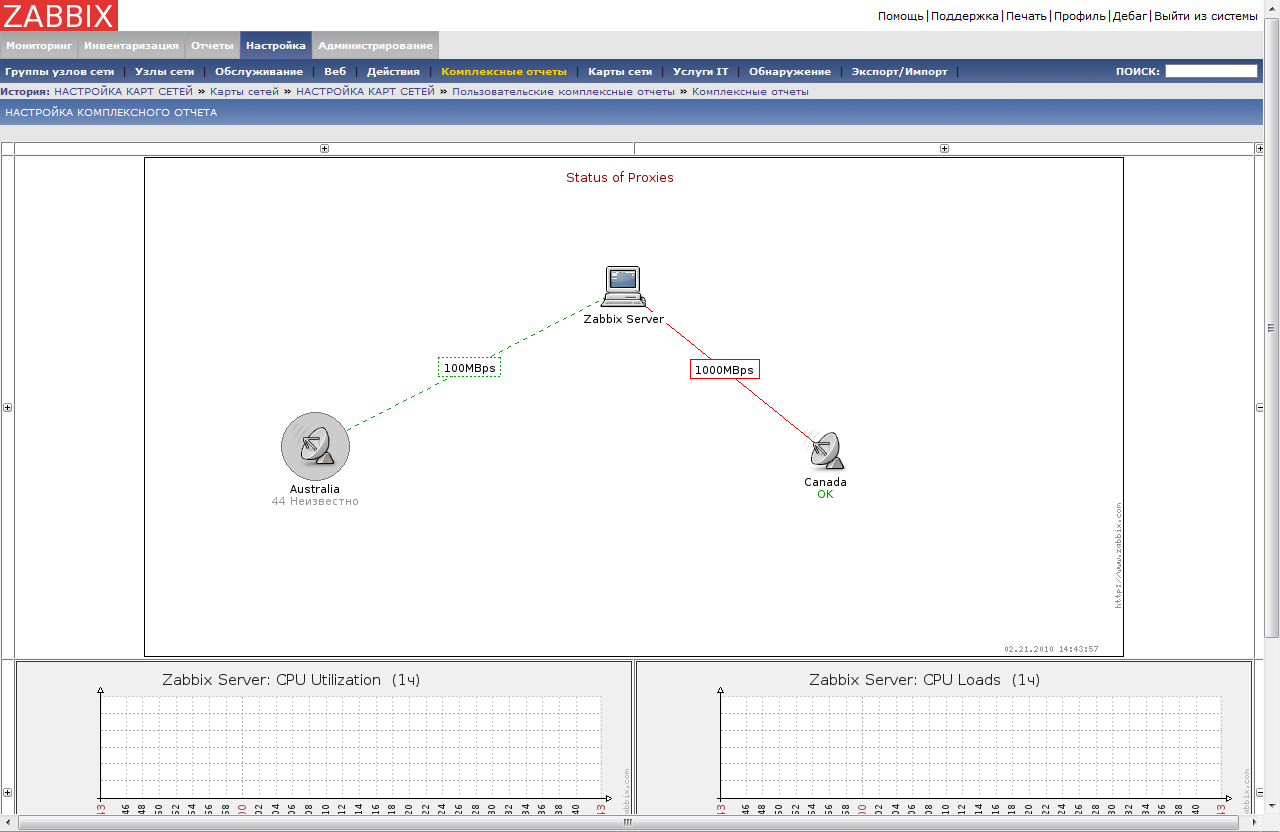Open Услуги IT submenu item
Screen dimensions: 1280x832
[701, 72]
